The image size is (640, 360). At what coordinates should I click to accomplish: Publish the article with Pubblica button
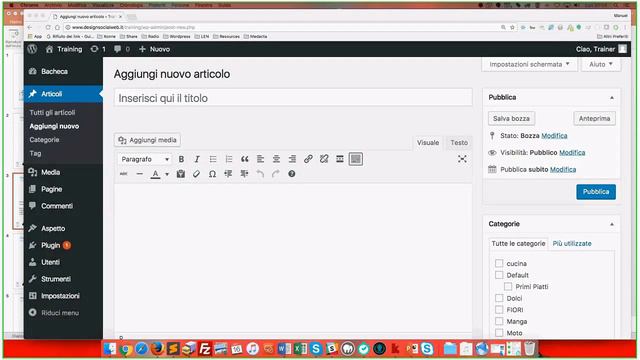click(596, 192)
